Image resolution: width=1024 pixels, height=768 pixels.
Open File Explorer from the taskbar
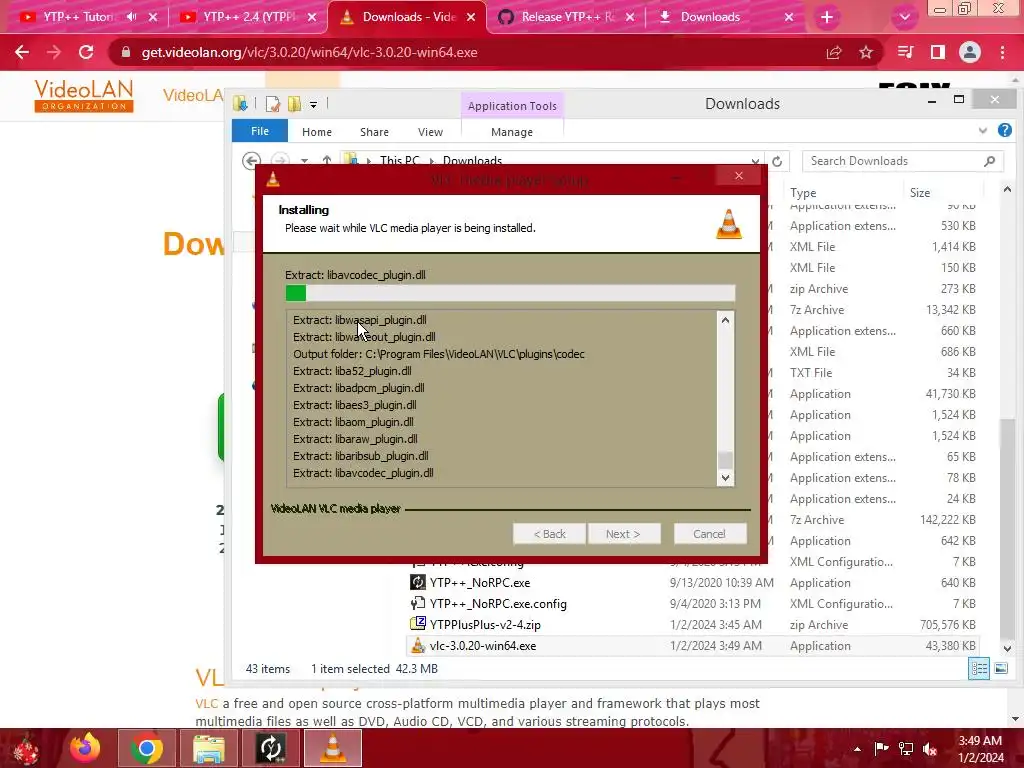pos(208,748)
